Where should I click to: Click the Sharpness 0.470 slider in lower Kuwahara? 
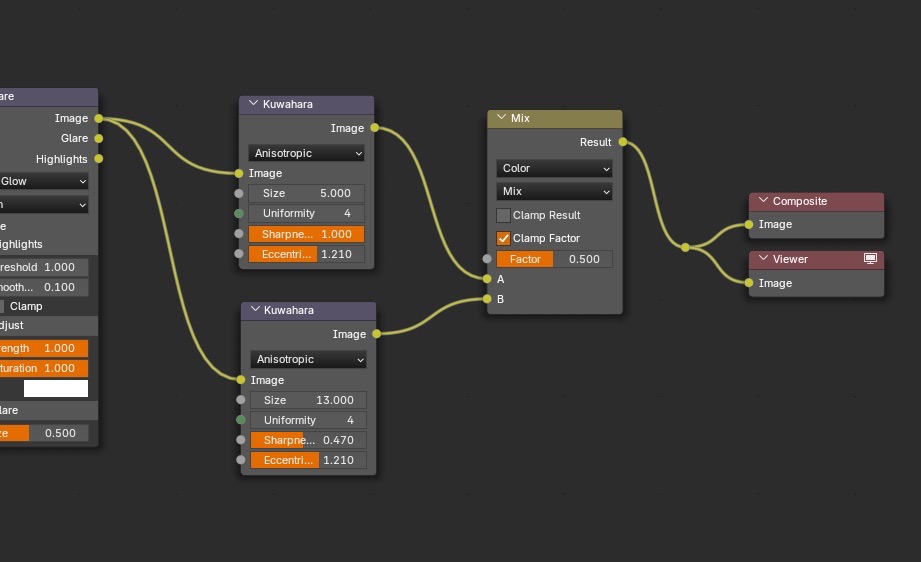[x=308, y=440]
